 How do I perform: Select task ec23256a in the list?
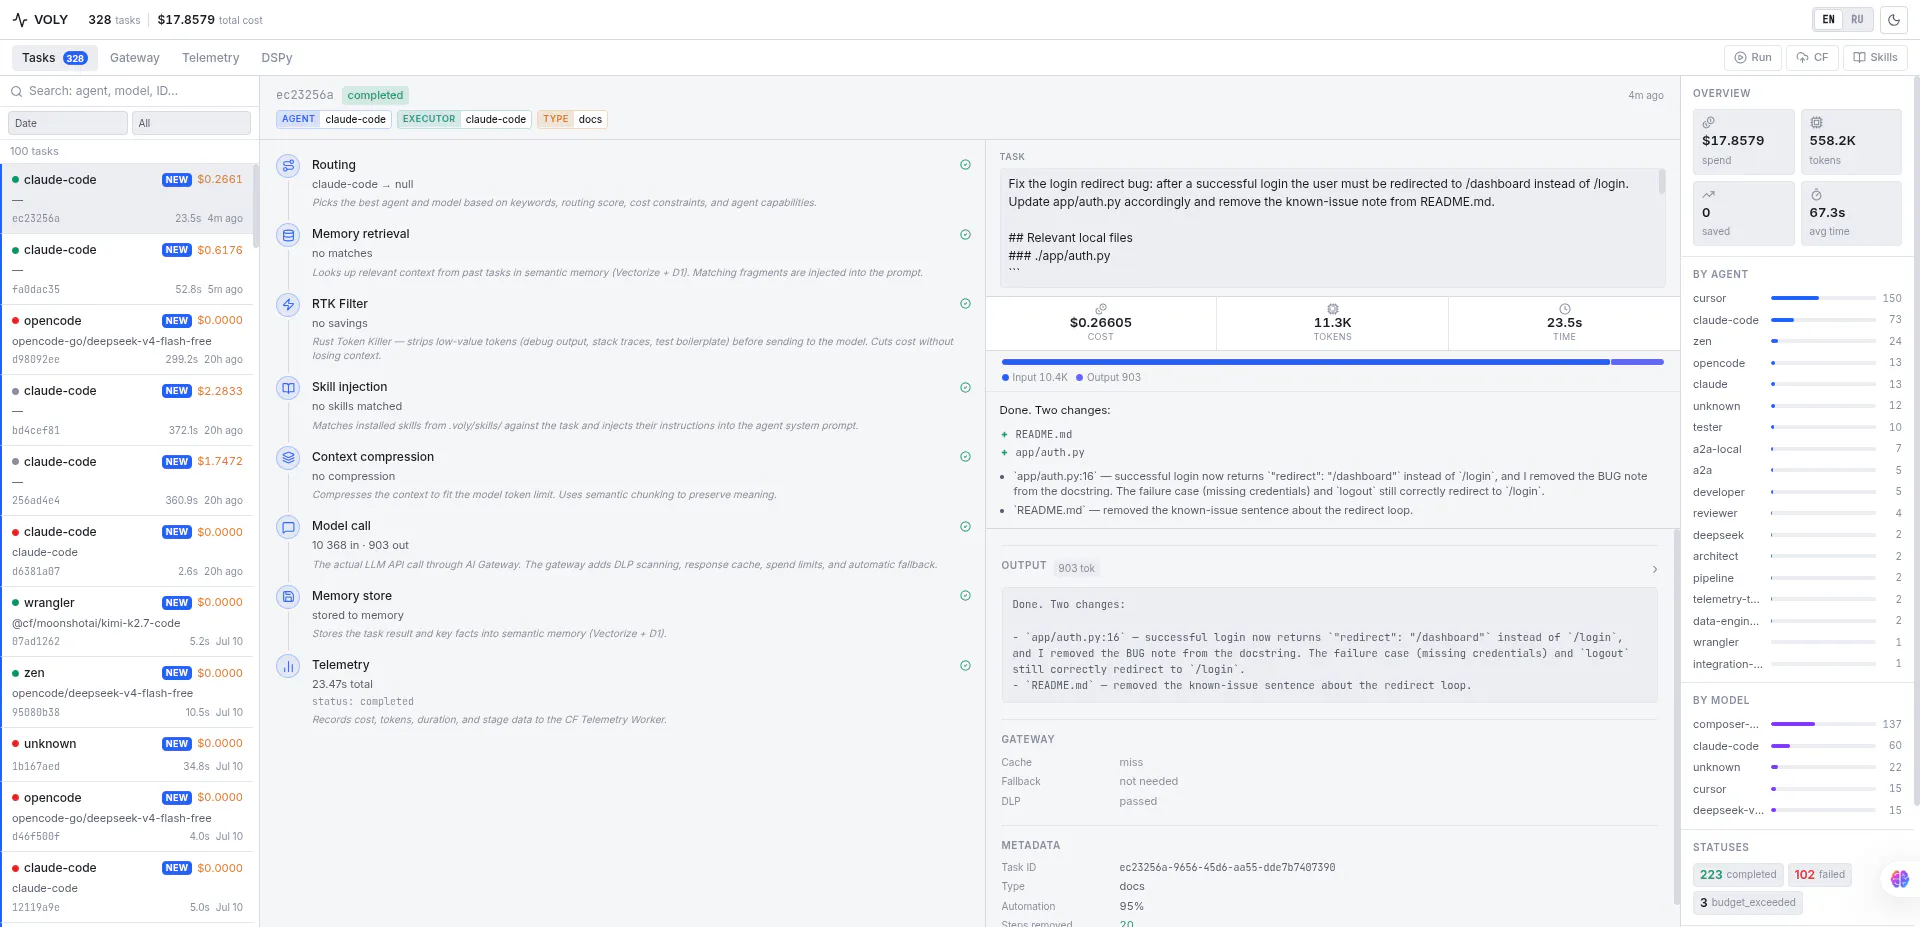pyautogui.click(x=128, y=199)
